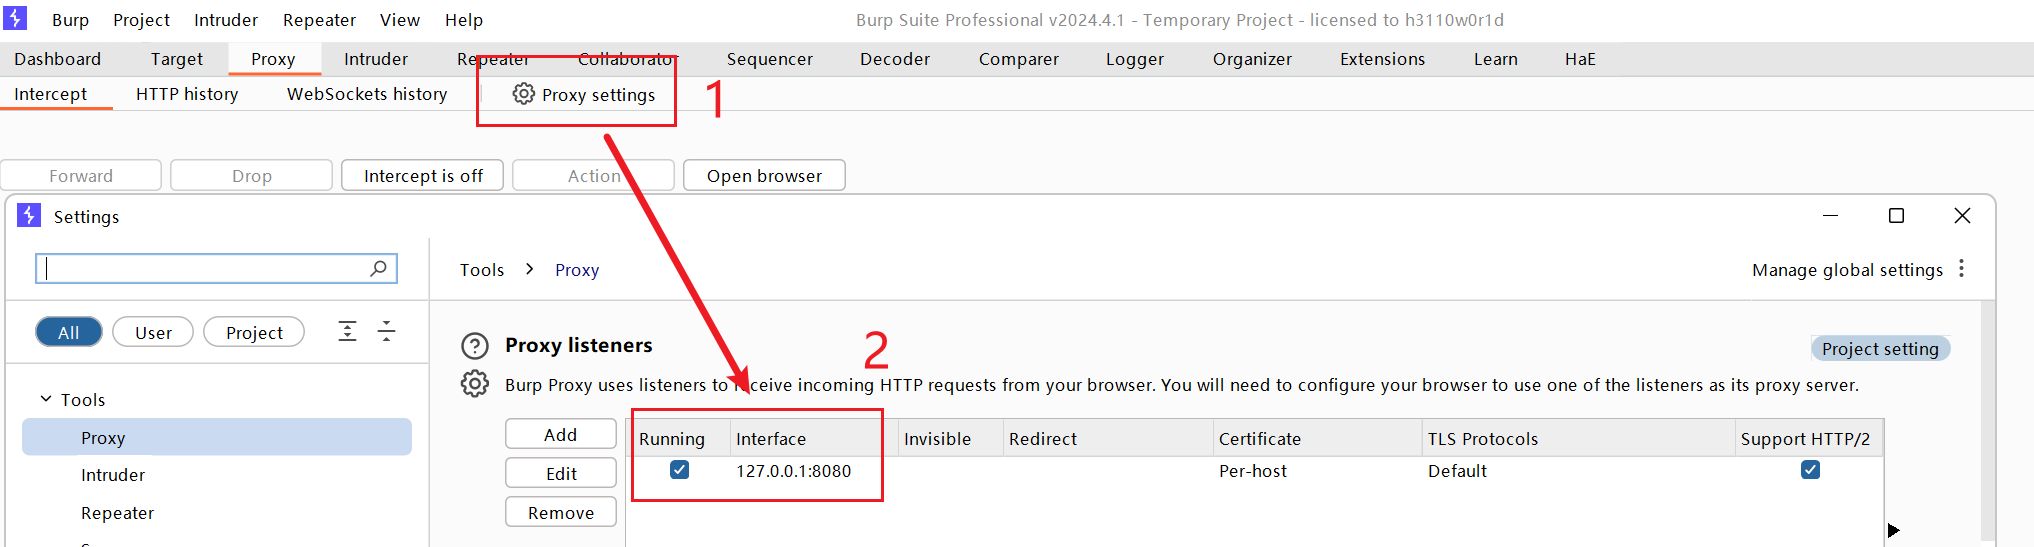Open the Repeater menu in the menu bar
This screenshot has height=547, width=2034.
tap(319, 20)
